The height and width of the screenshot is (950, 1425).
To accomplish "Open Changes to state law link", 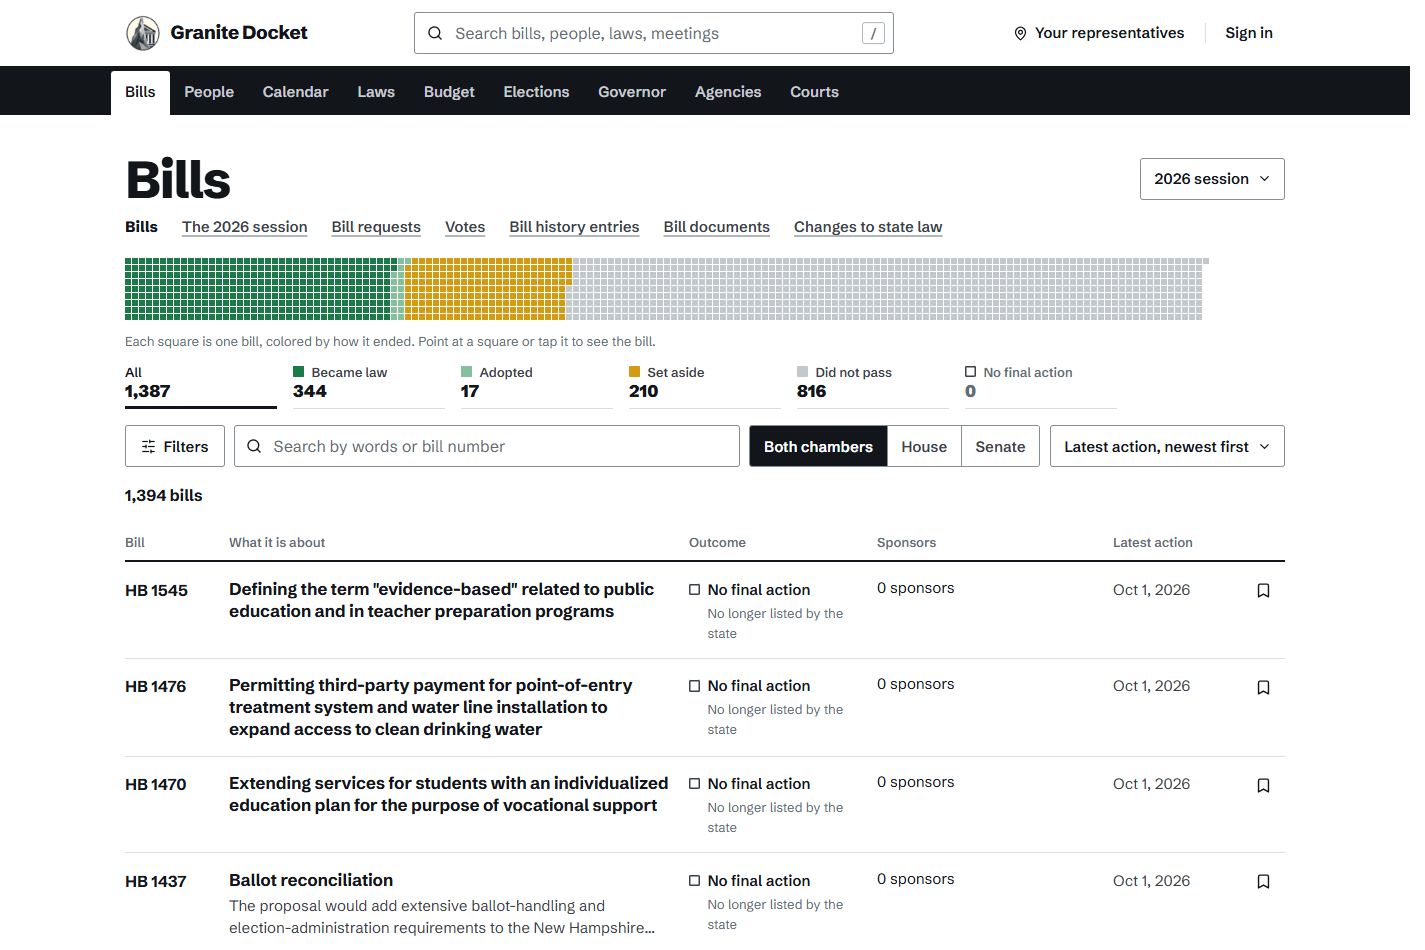I will tap(868, 227).
